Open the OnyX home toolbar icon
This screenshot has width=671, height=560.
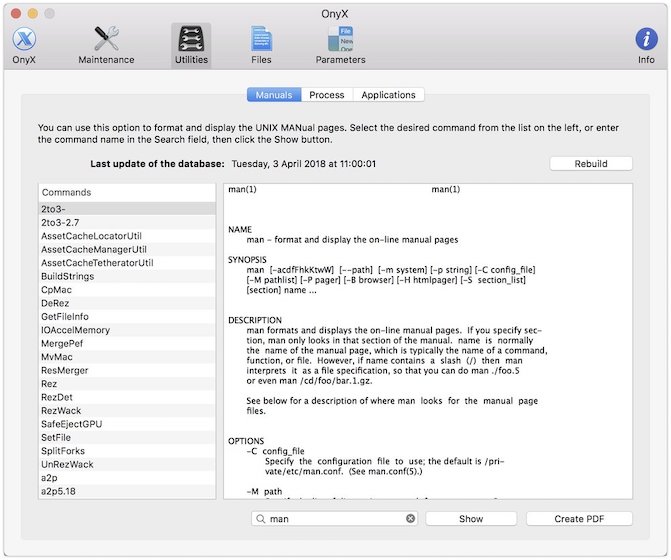[24, 45]
